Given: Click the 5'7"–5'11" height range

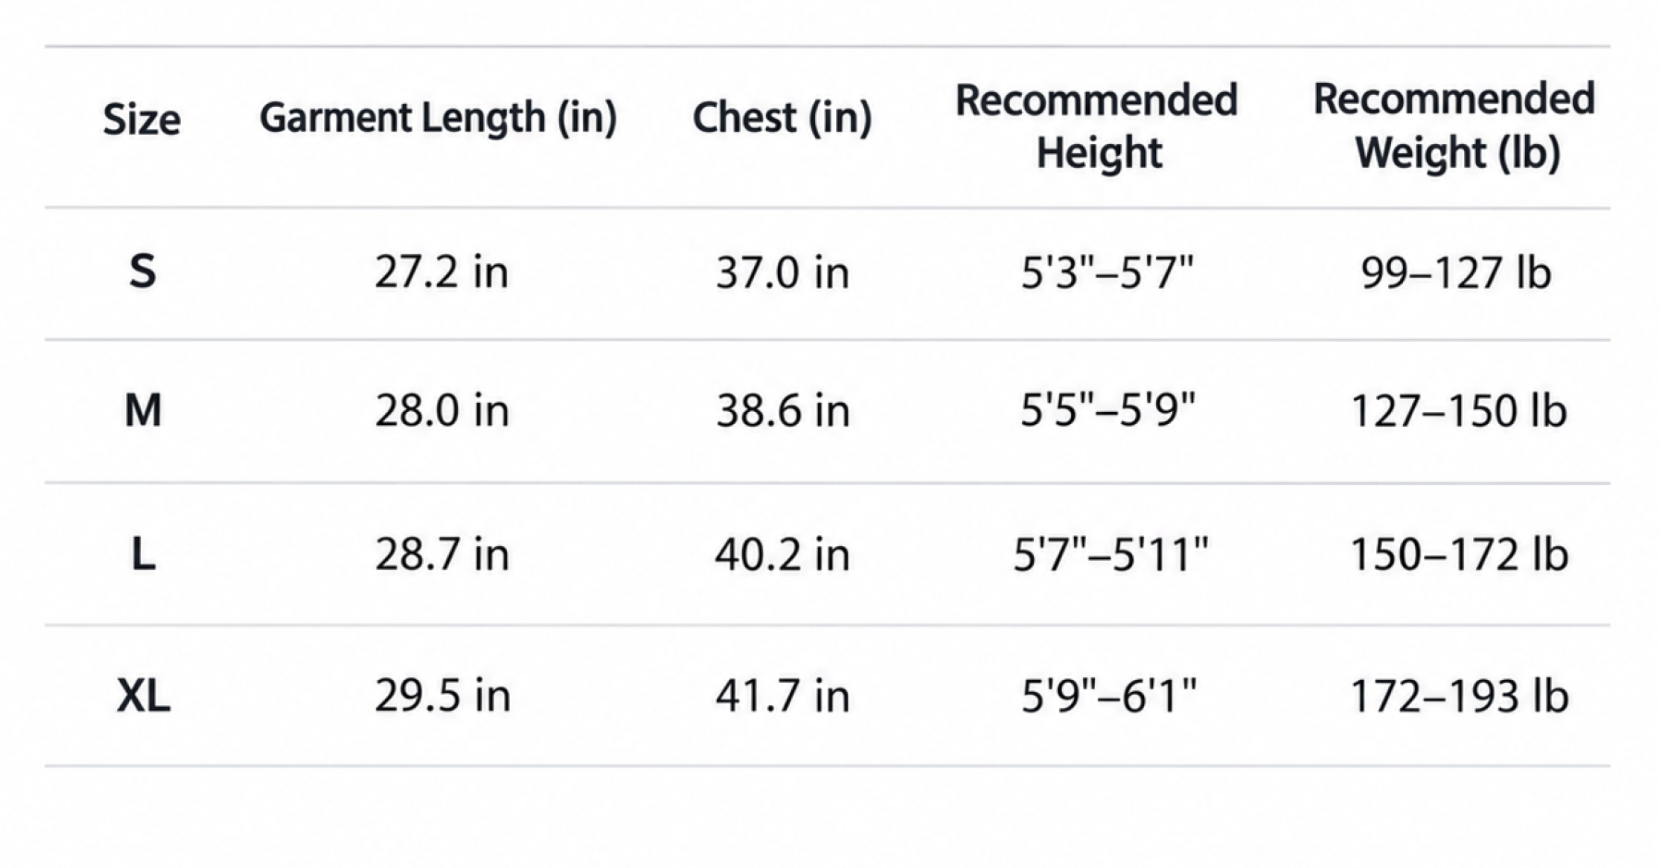Looking at the screenshot, I should coord(1110,554).
